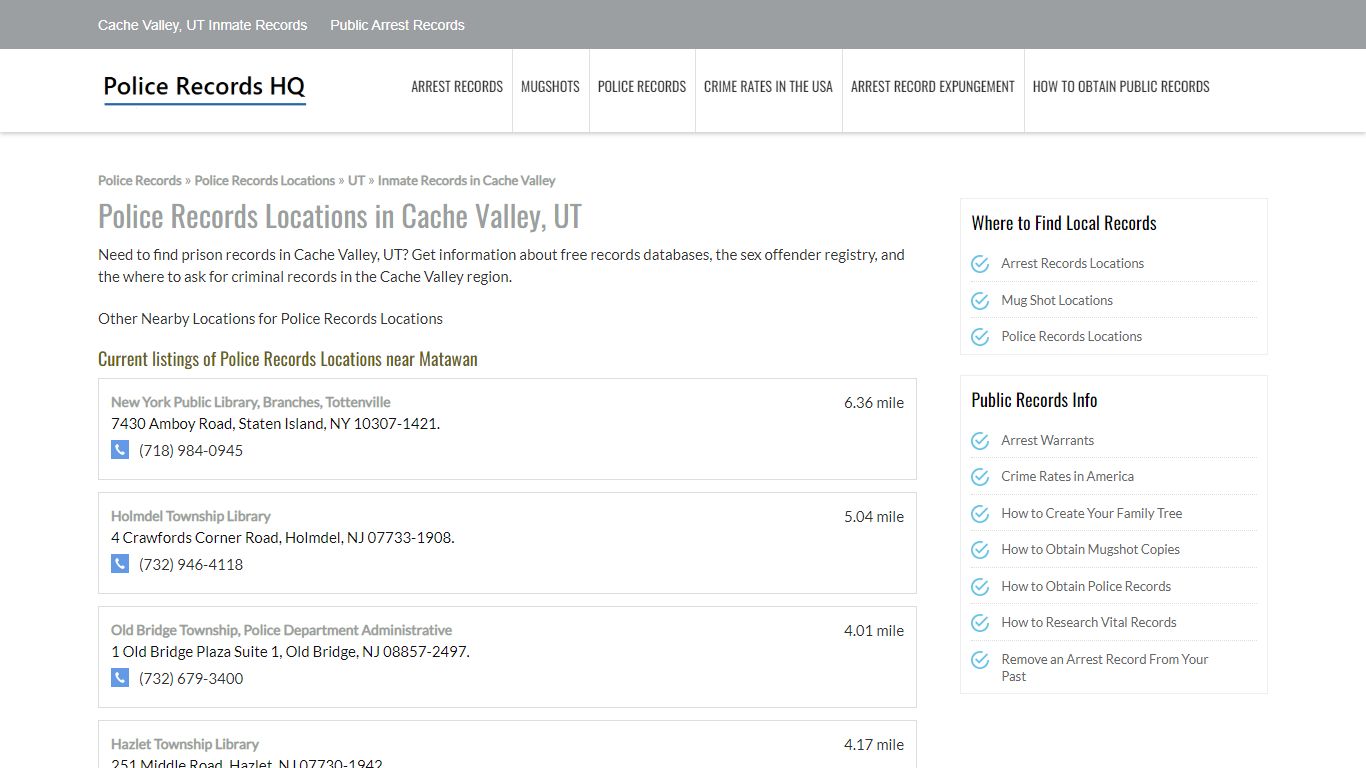1366x768 pixels.
Task: Open the Police Records HQ logo
Action: click(204, 88)
